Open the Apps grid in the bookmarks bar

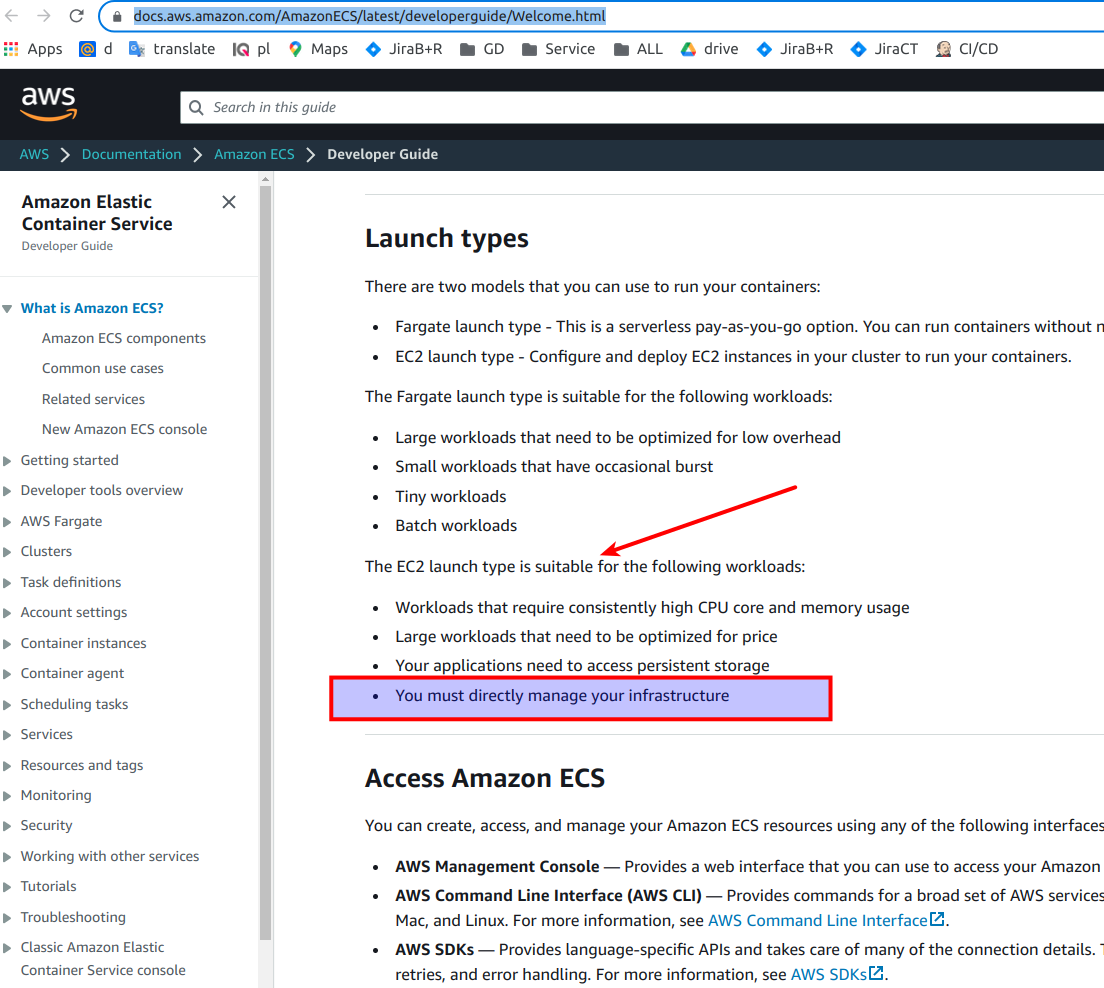pyautogui.click(x=11, y=48)
